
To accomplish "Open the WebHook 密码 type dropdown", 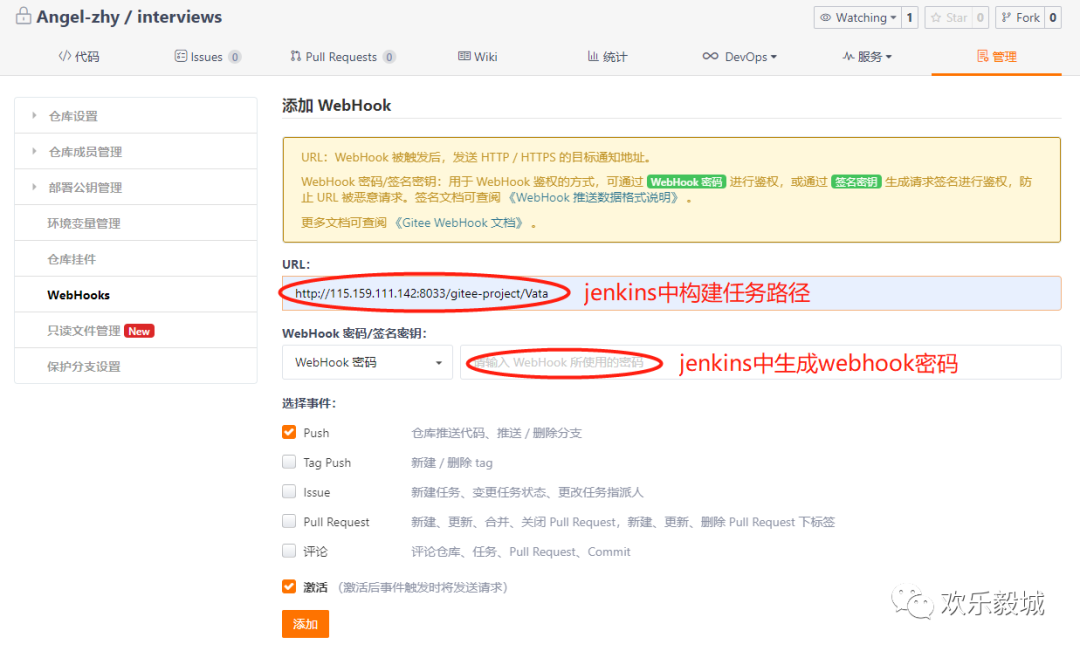I will [367, 362].
